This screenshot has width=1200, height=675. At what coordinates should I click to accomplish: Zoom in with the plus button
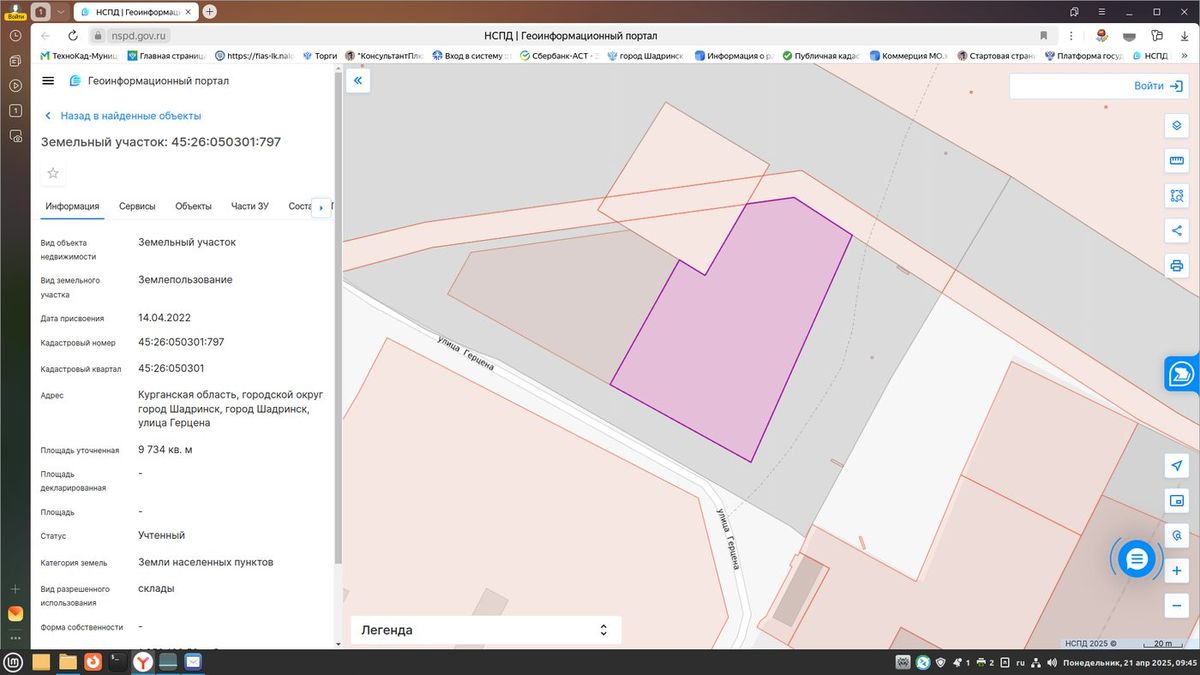[x=1176, y=571]
